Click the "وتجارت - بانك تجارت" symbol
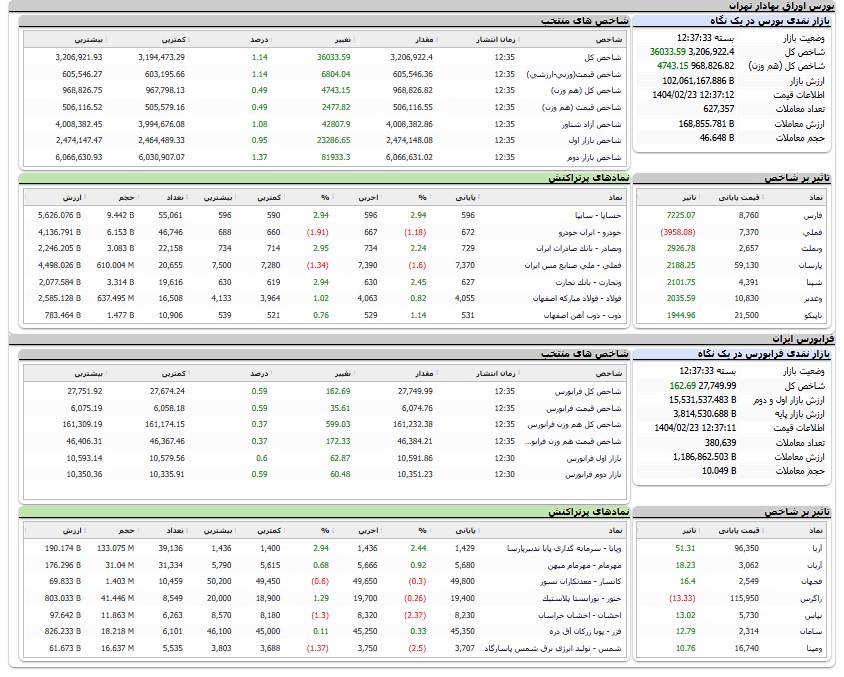 tap(588, 282)
